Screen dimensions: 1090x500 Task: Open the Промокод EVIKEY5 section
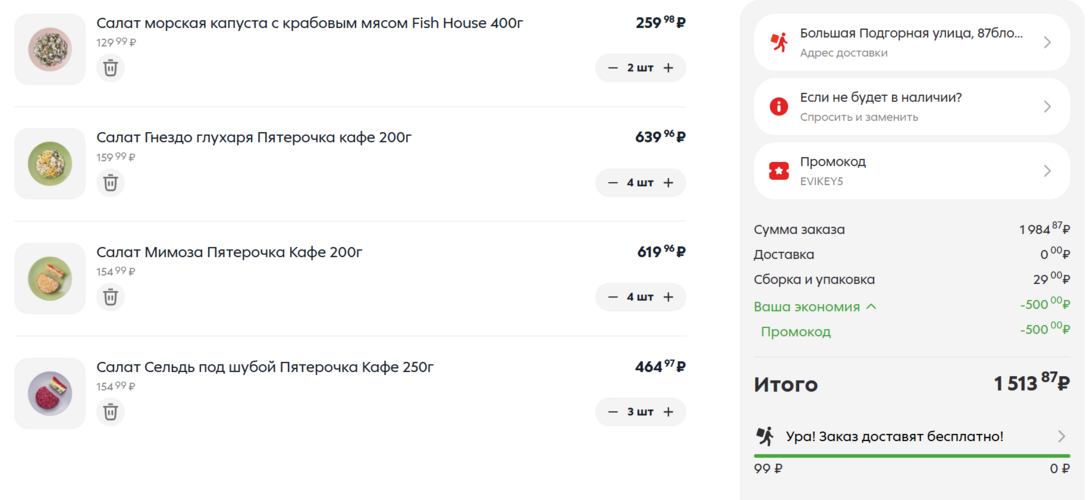[911, 170]
